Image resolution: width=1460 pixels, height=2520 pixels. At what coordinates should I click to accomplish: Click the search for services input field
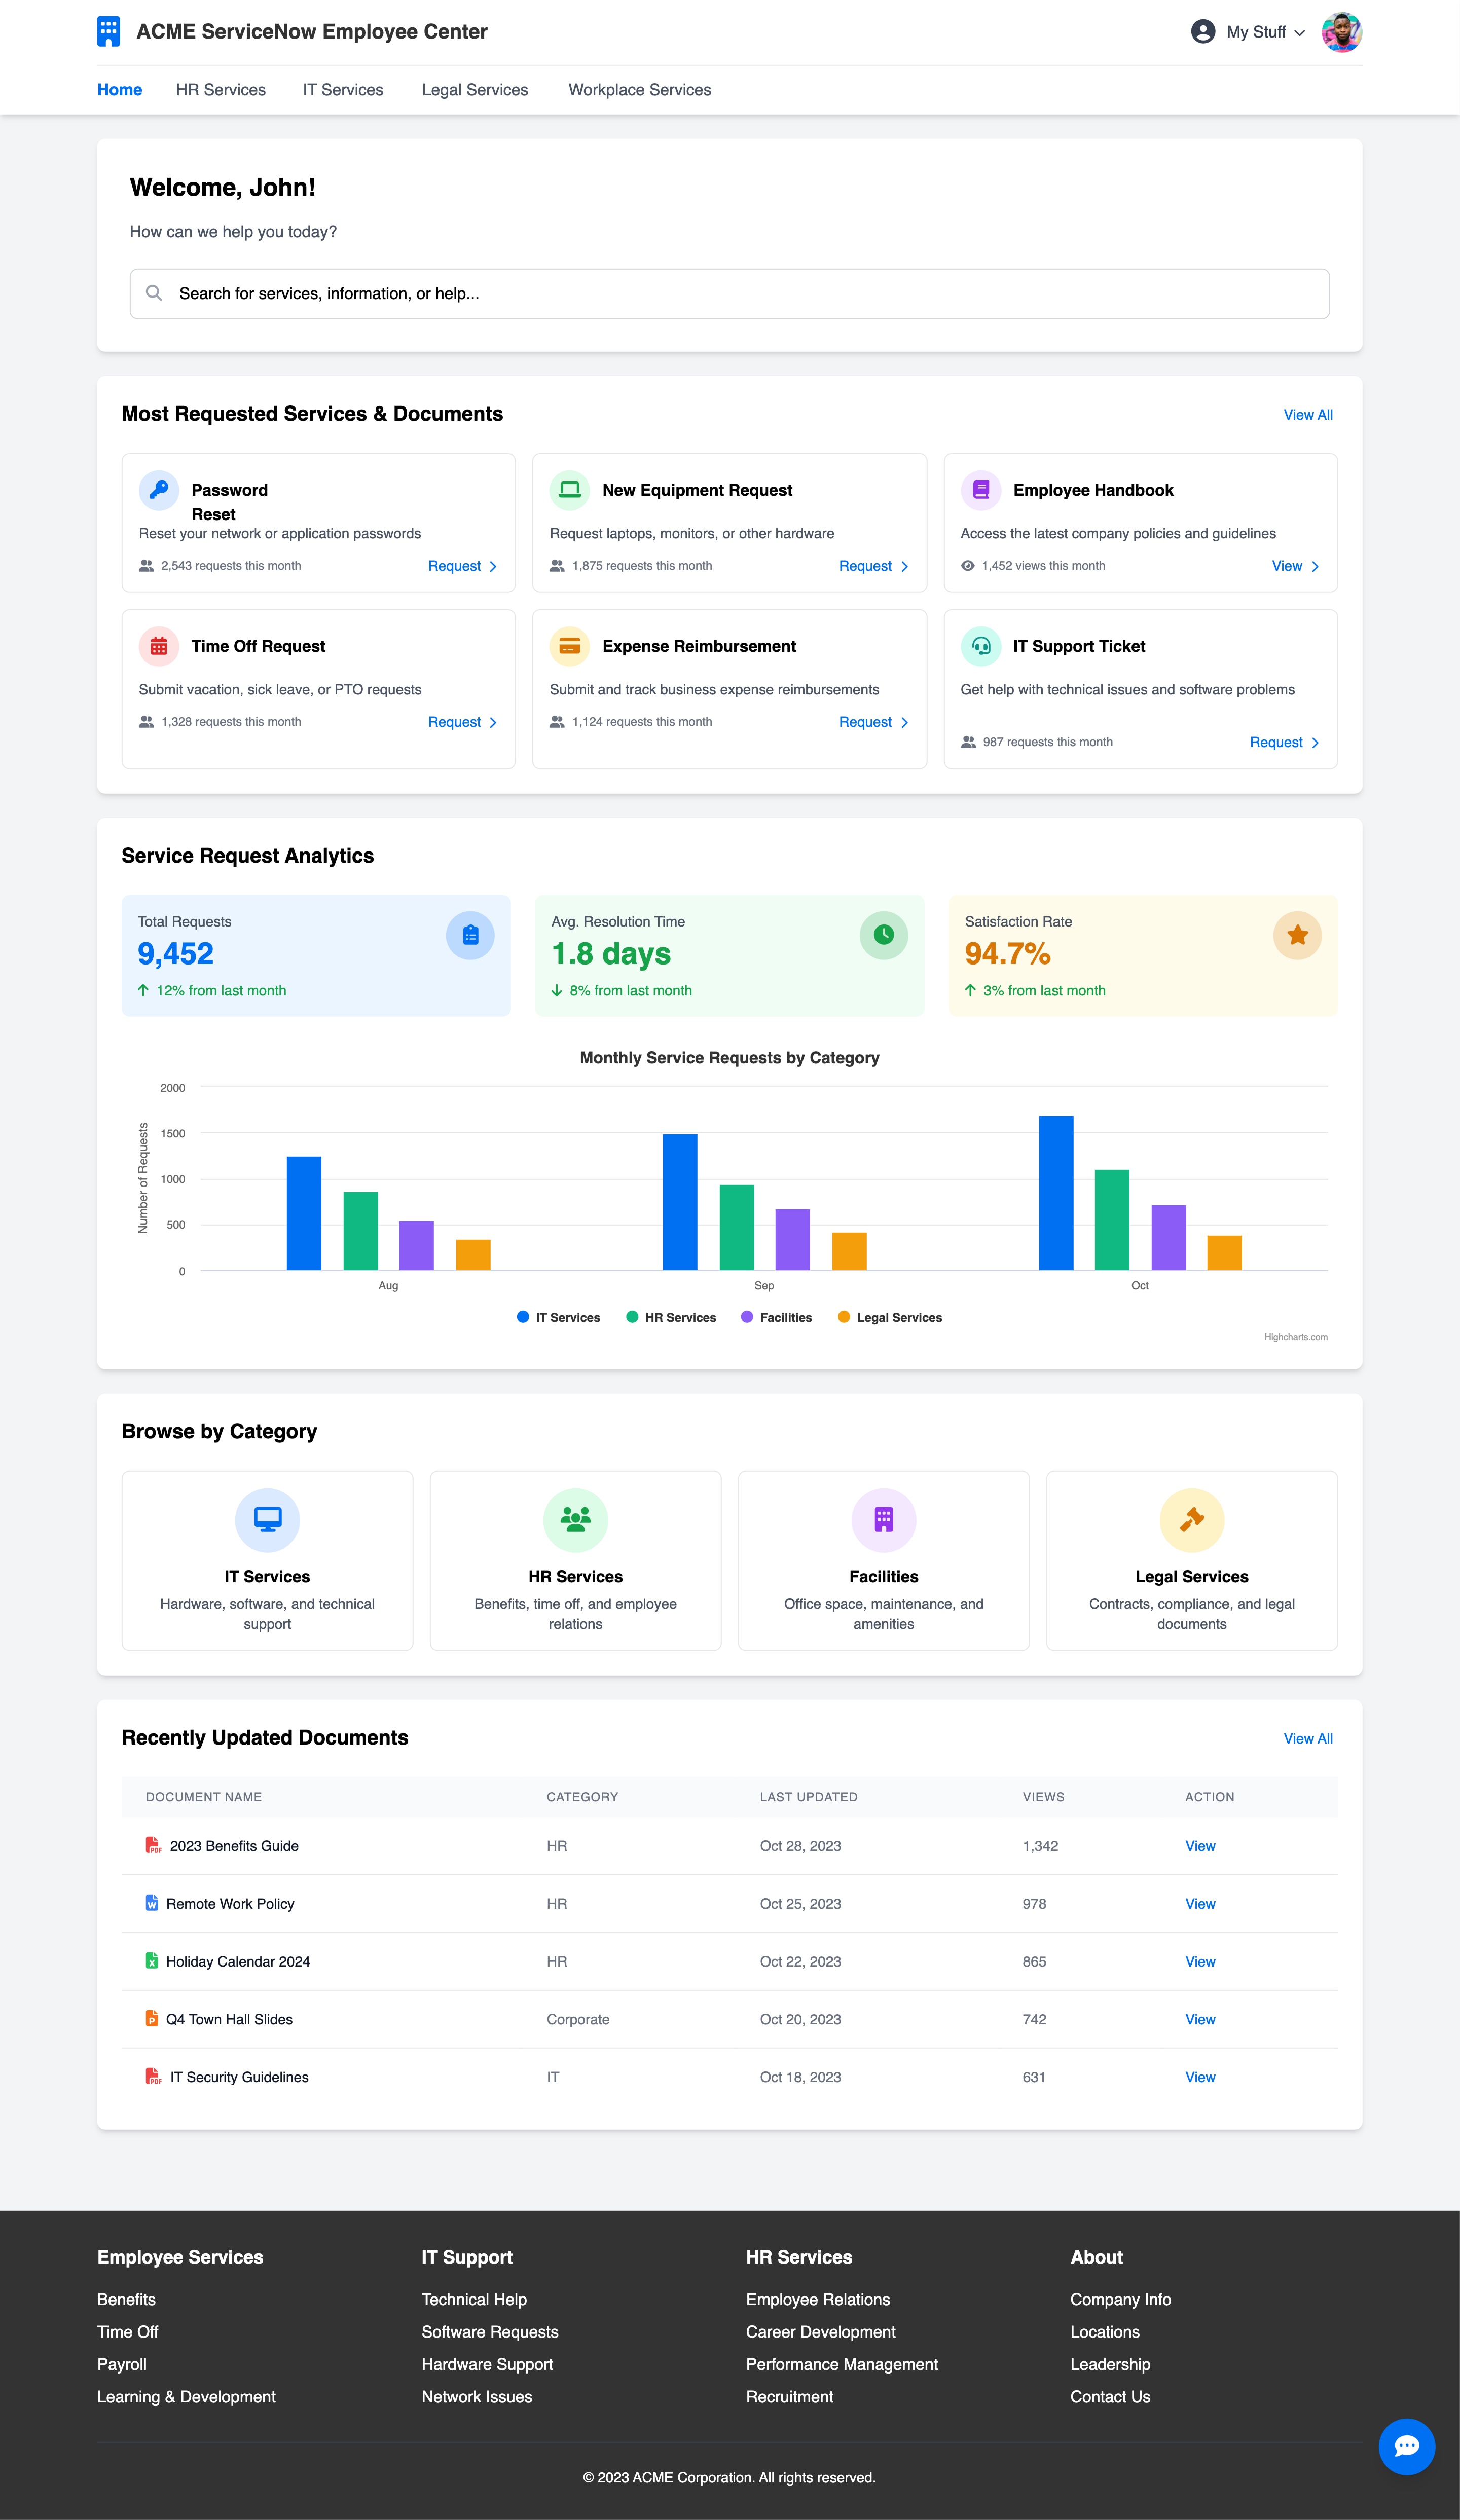click(x=729, y=293)
